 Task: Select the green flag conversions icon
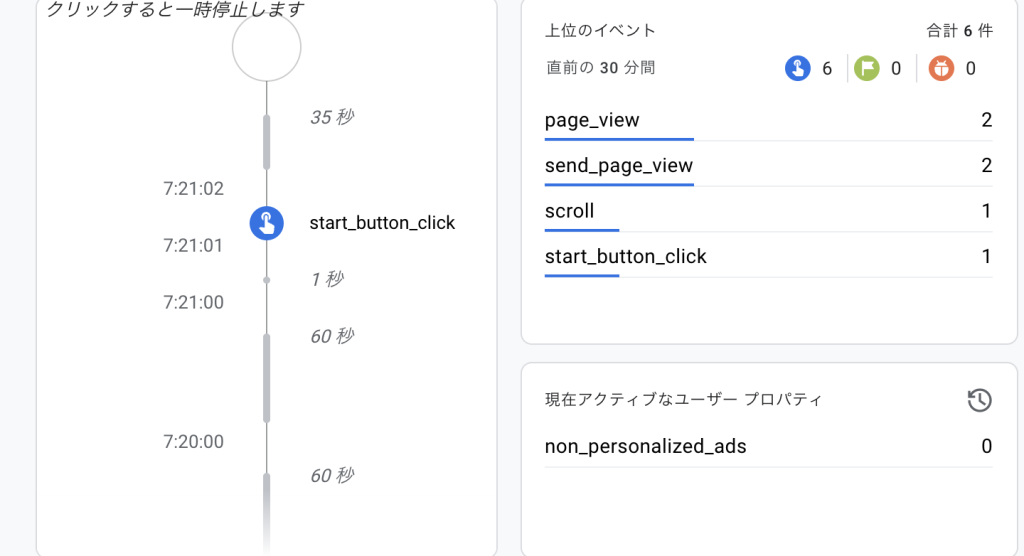click(x=867, y=68)
